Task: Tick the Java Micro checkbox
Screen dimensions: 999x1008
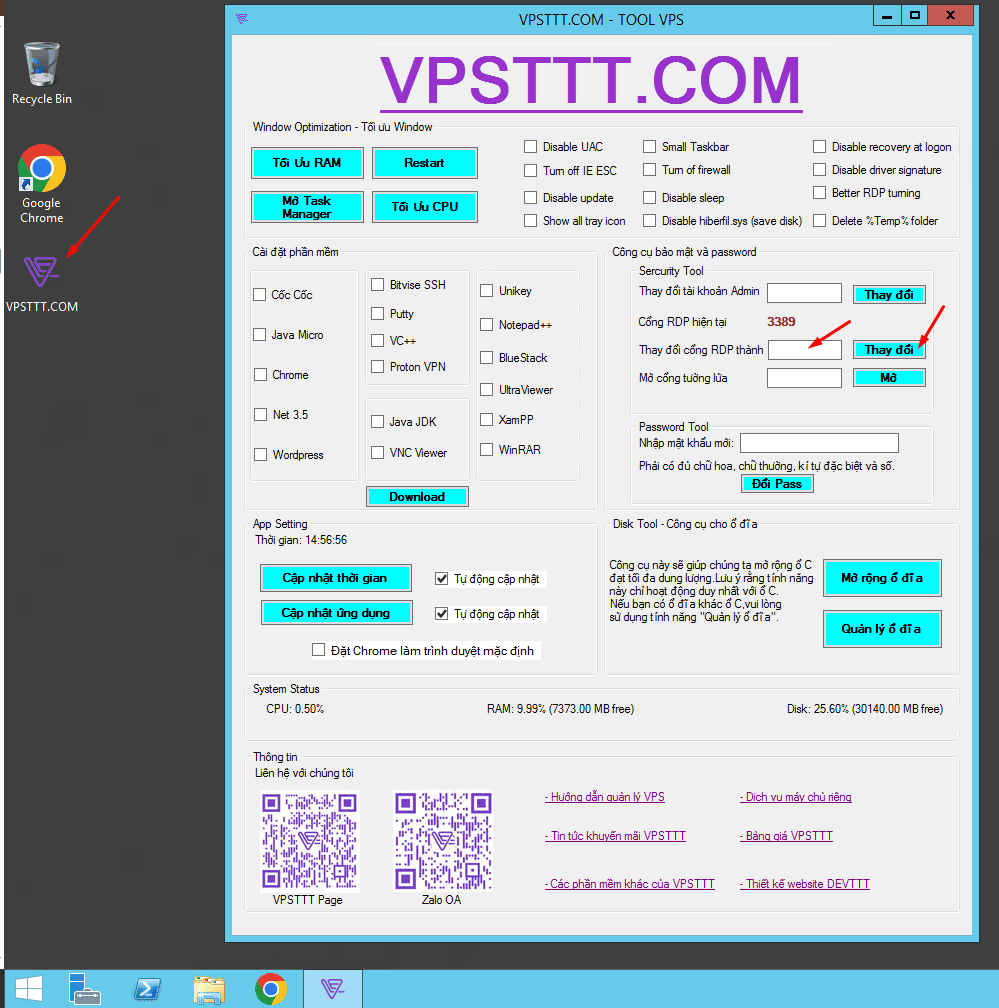Action: point(260,334)
